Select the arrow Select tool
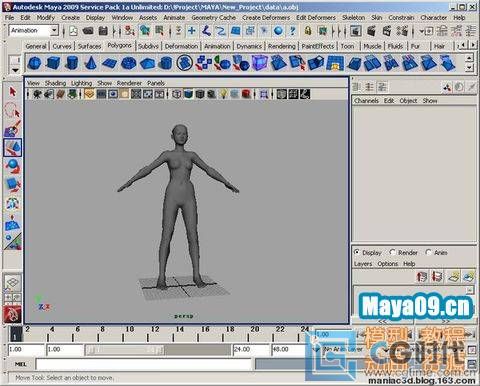The height and width of the screenshot is (386, 480). 13,91
